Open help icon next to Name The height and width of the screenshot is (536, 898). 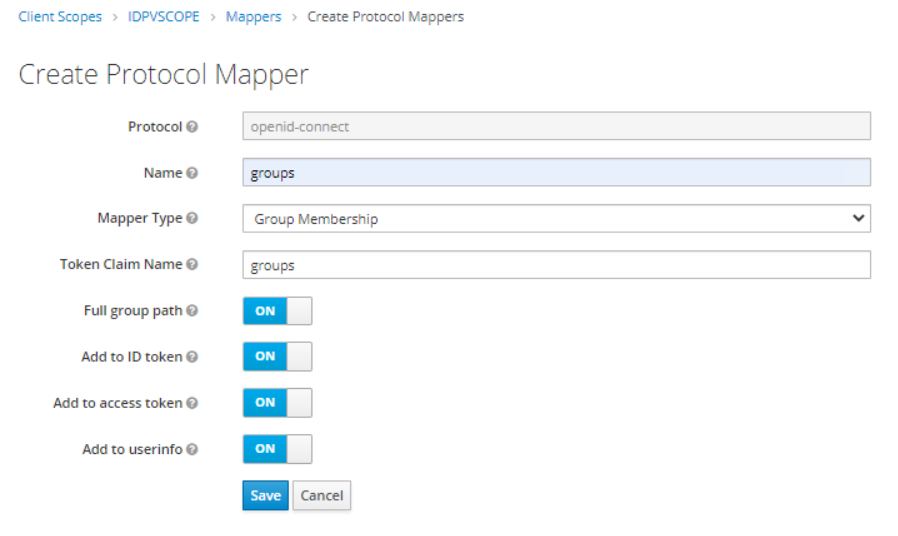click(192, 172)
